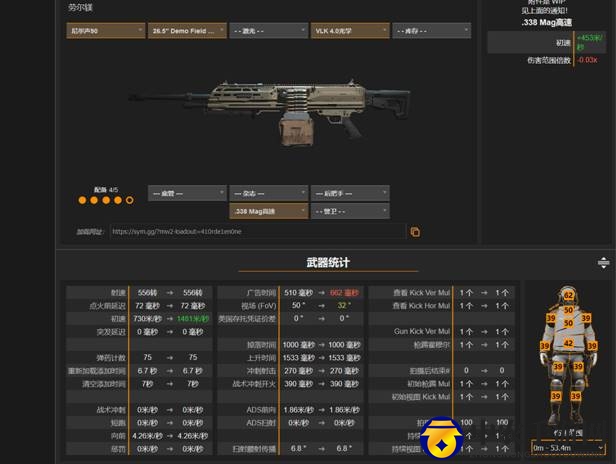Click the base FoV value 50°
616x464 pixels.
[298, 306]
